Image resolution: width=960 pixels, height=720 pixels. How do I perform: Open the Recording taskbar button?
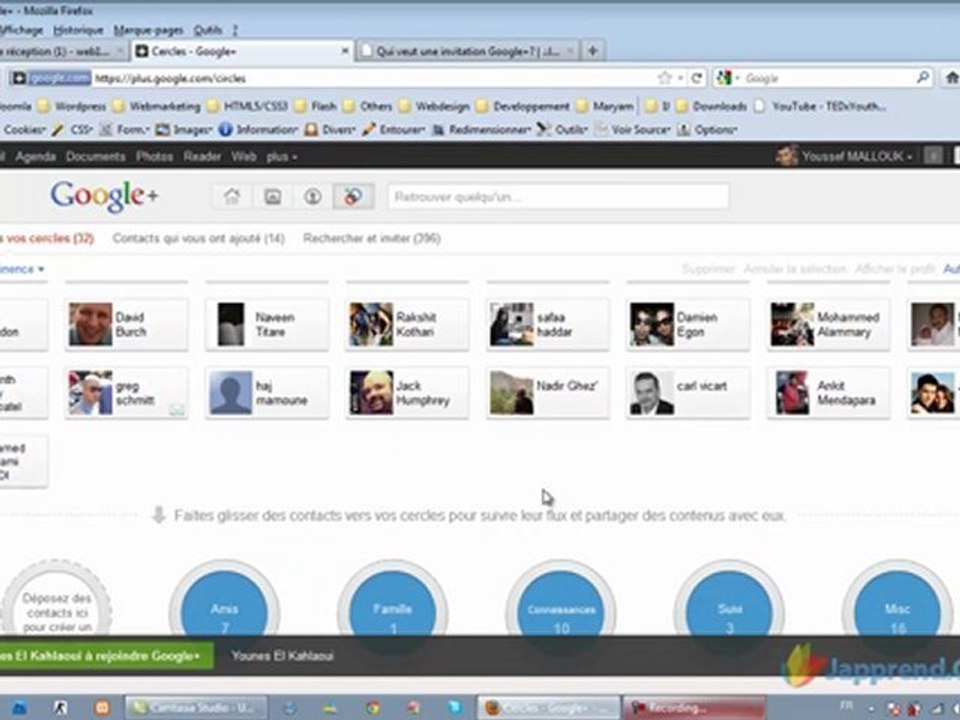[x=694, y=708]
